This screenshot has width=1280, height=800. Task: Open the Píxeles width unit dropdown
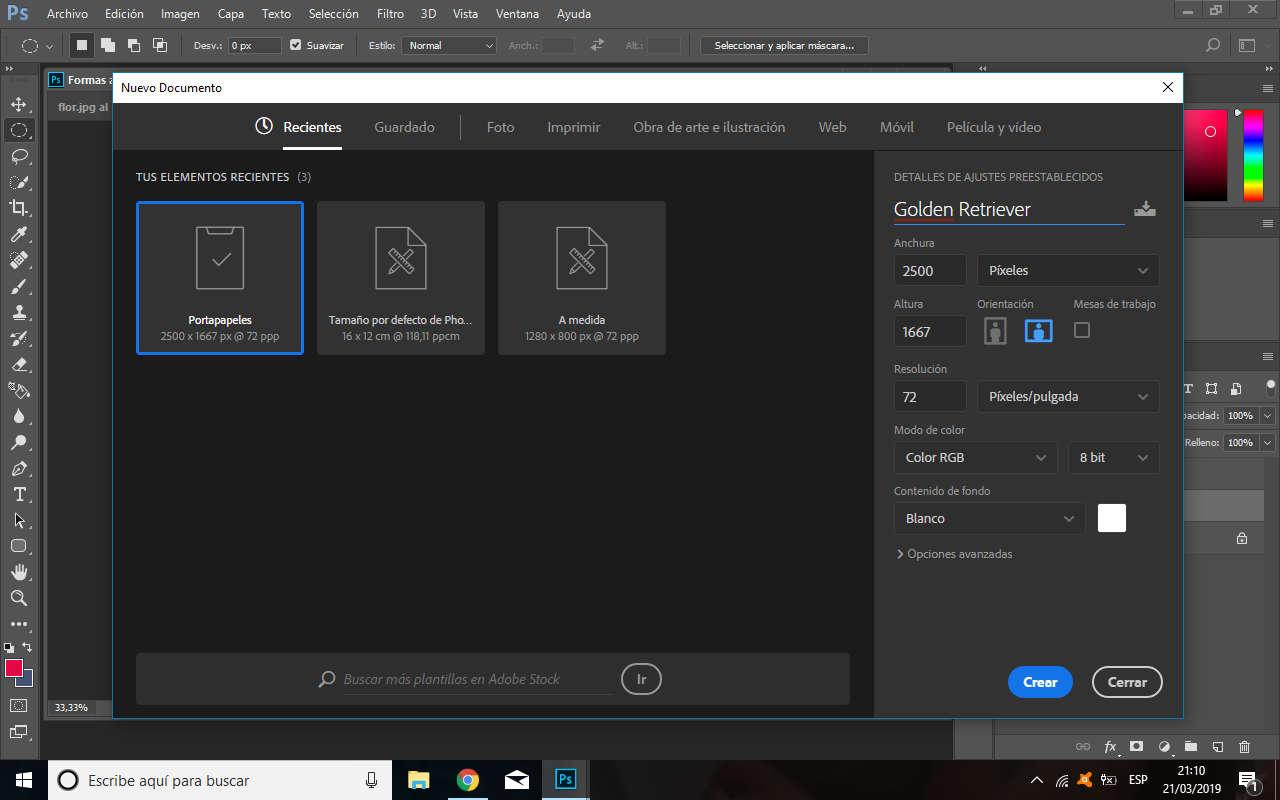click(x=1068, y=270)
